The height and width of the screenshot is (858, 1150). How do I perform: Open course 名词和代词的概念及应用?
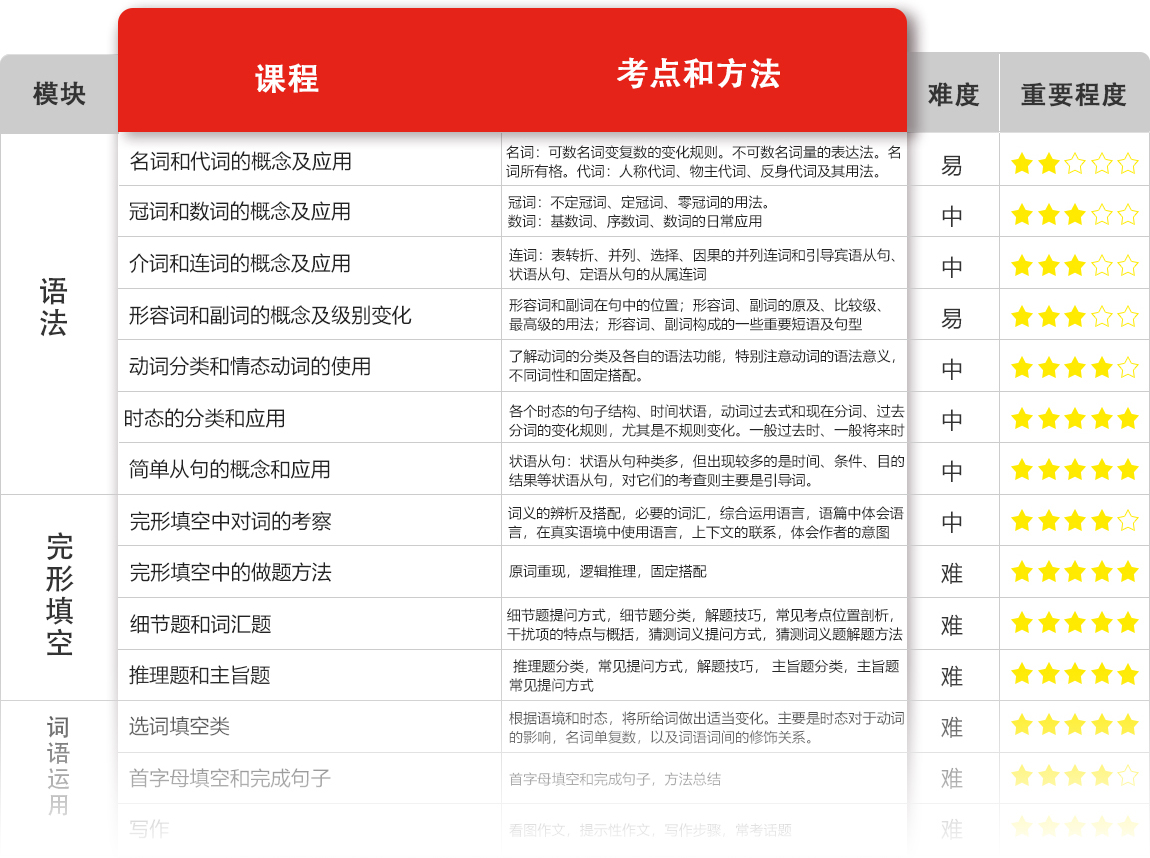(x=241, y=161)
